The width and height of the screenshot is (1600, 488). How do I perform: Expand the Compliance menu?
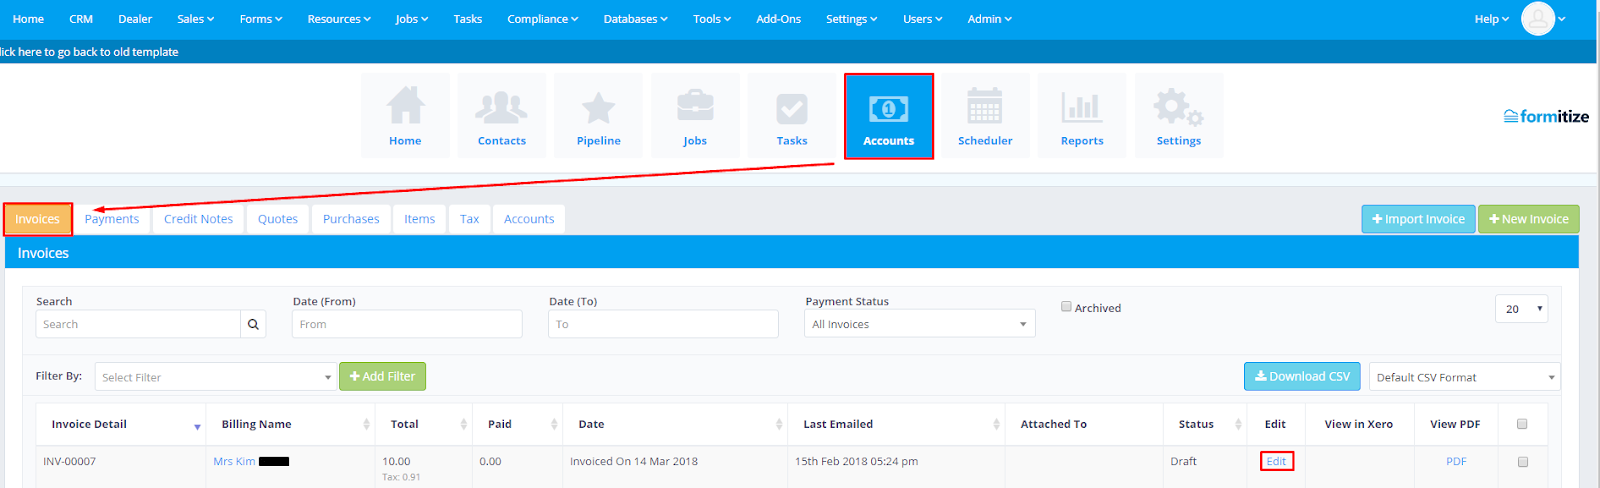543,19
